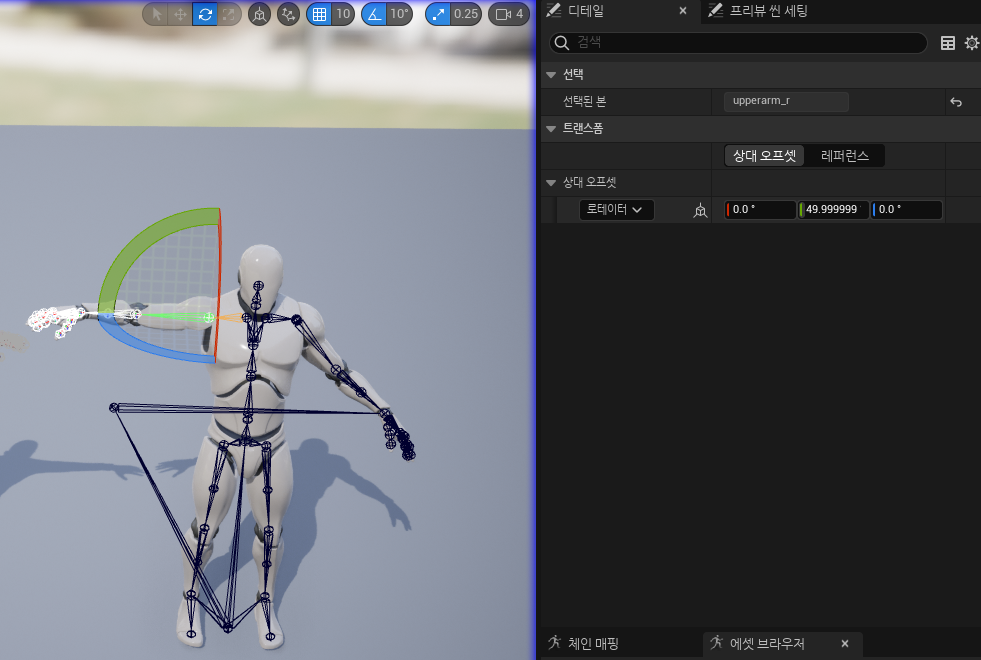Activate the select mode cursor tool
This screenshot has width=981, height=660.
(156, 14)
